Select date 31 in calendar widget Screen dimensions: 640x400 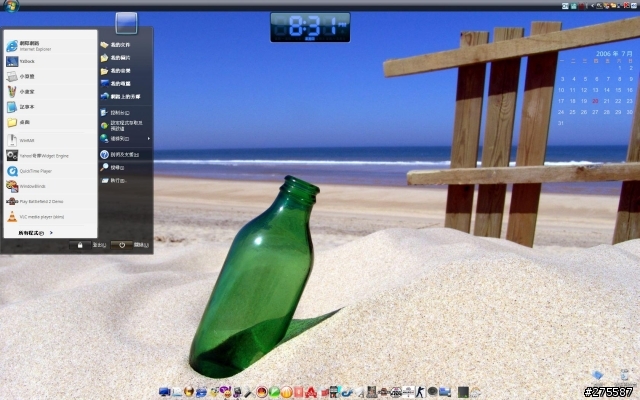[x=561, y=123]
